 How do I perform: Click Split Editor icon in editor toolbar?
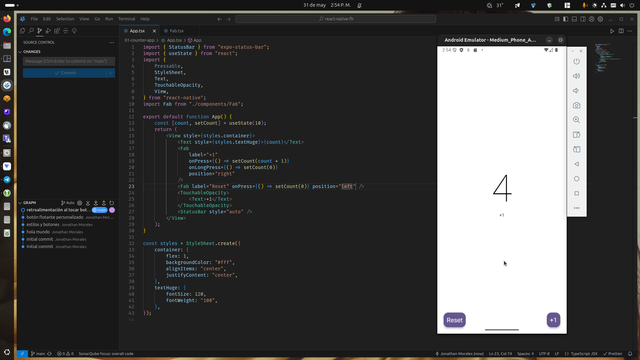click(x=621, y=31)
